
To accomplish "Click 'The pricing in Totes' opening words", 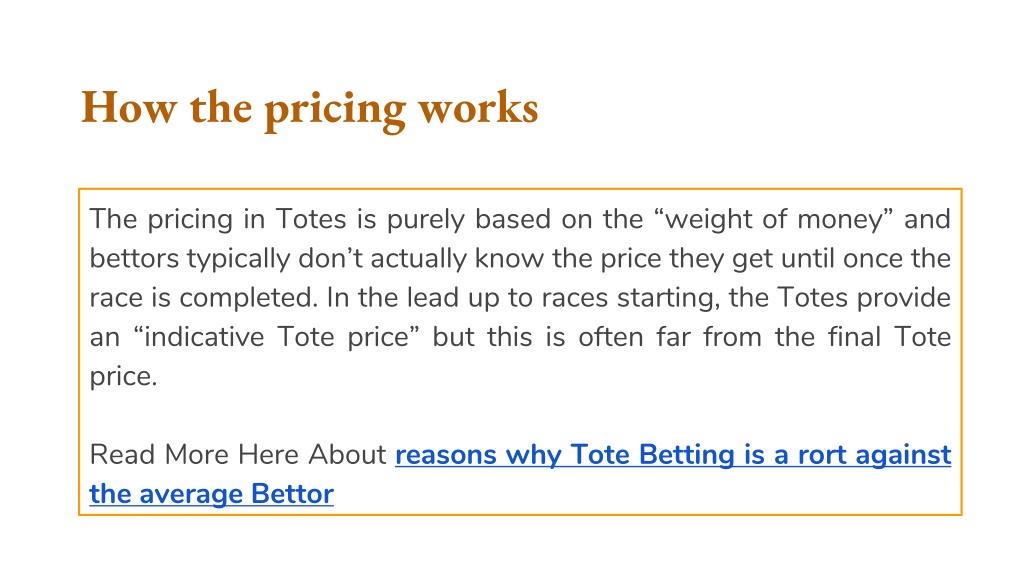I will tap(217, 219).
